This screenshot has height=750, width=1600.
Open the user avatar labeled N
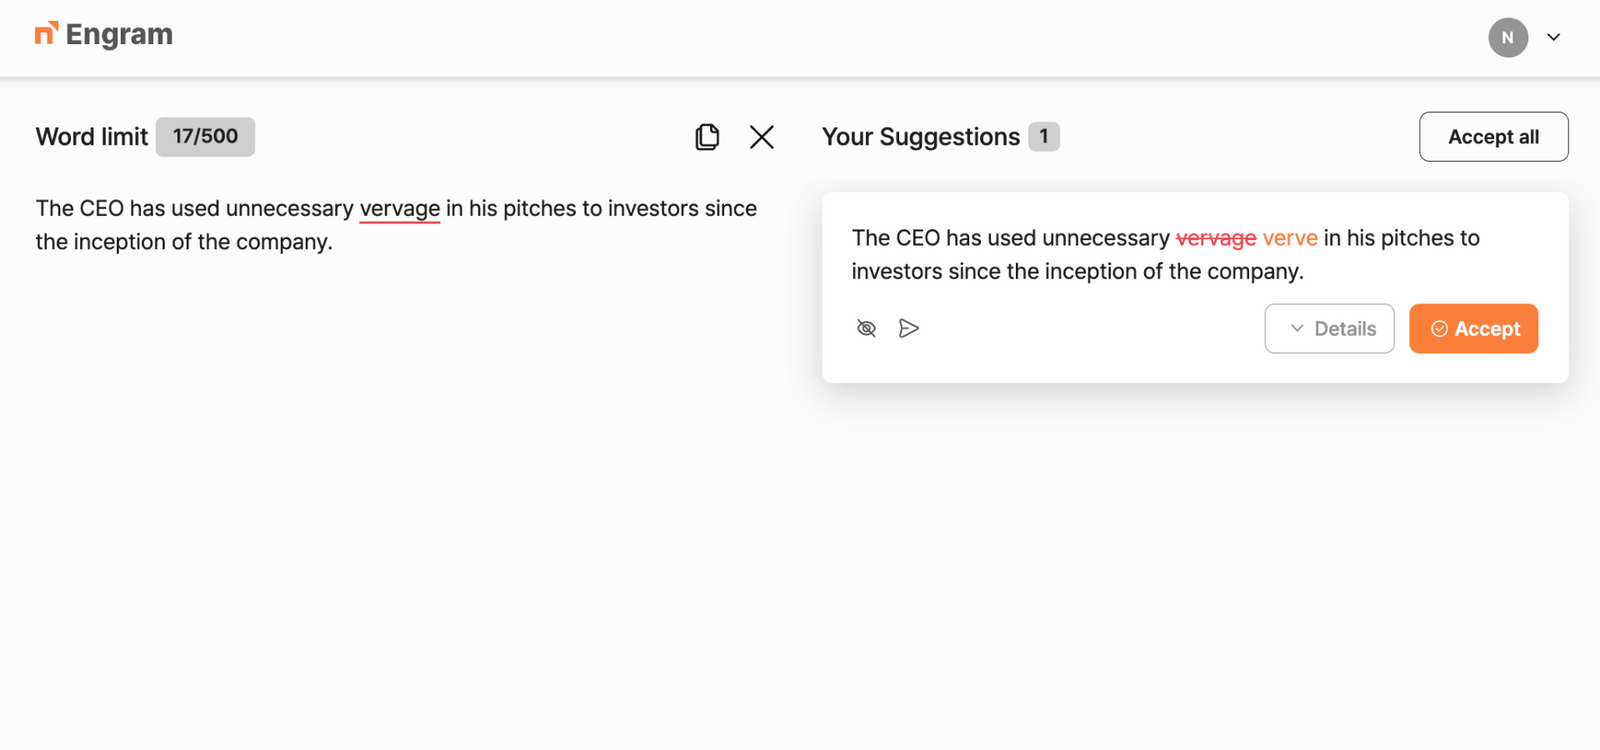1507,38
